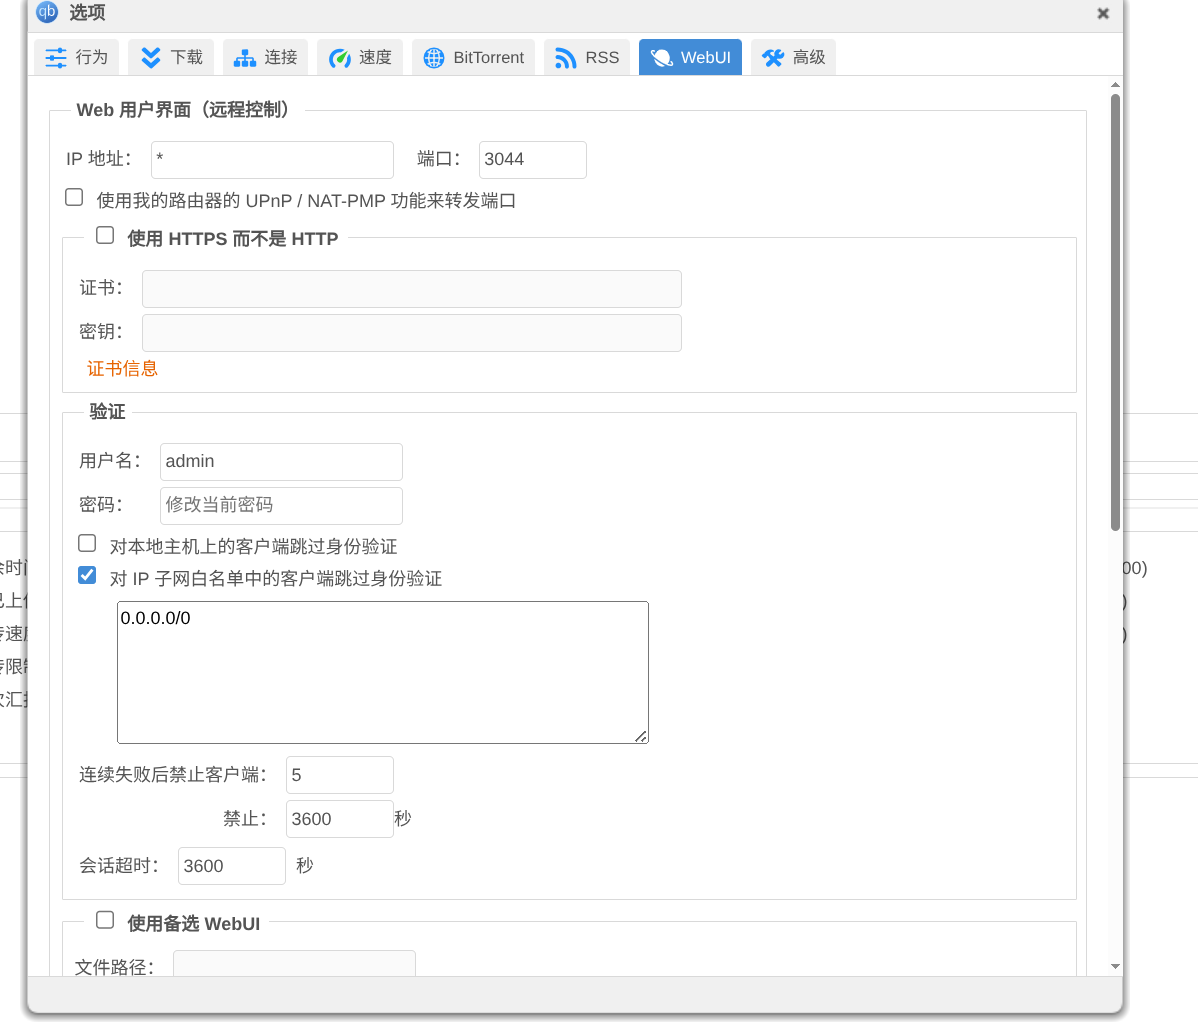Click the qBittorrent logo icon in title bar
Viewport: 1198px width, 1026px height.
[47, 11]
